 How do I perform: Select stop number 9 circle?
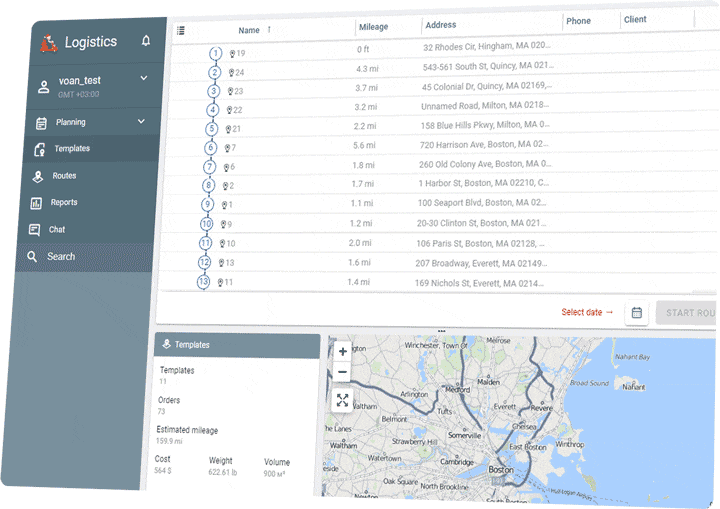click(208, 204)
